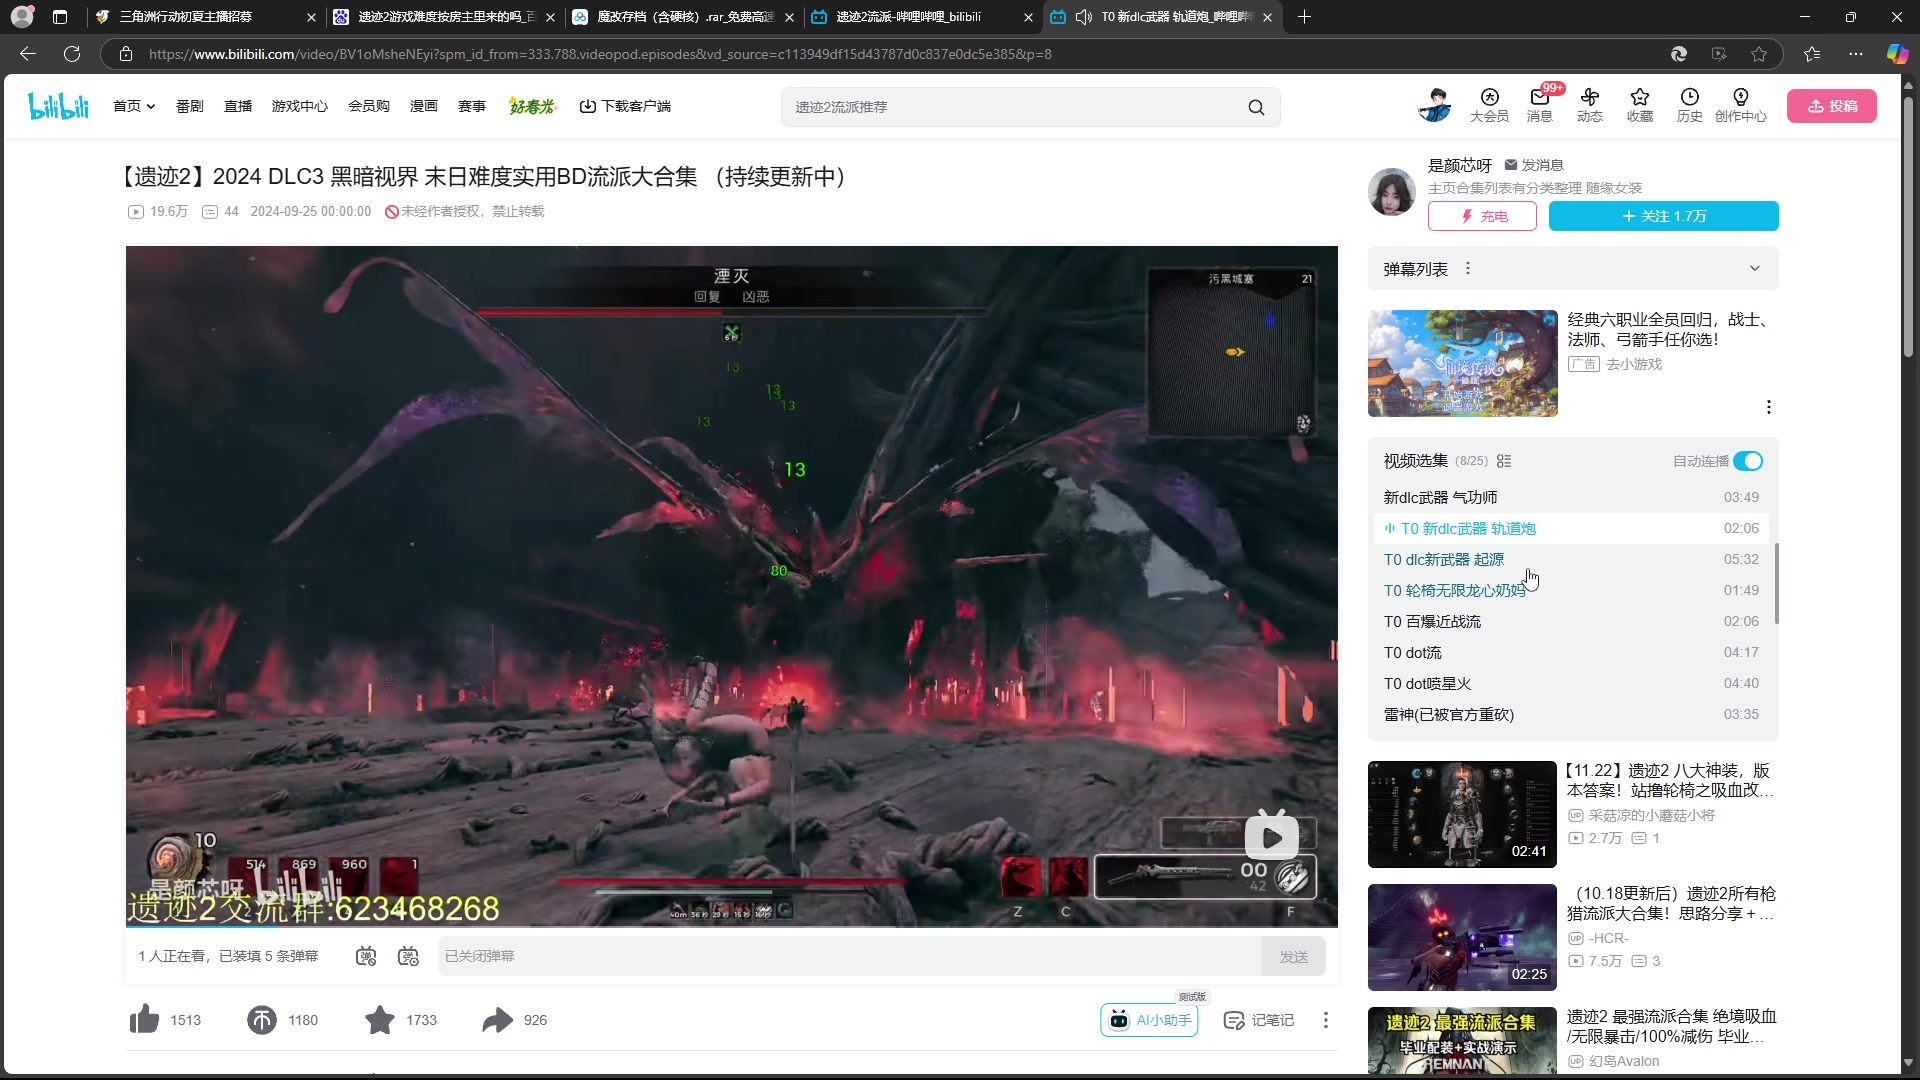The width and height of the screenshot is (1920, 1080).
Task: Expand the 首页 dropdown menu
Action: coord(134,106)
